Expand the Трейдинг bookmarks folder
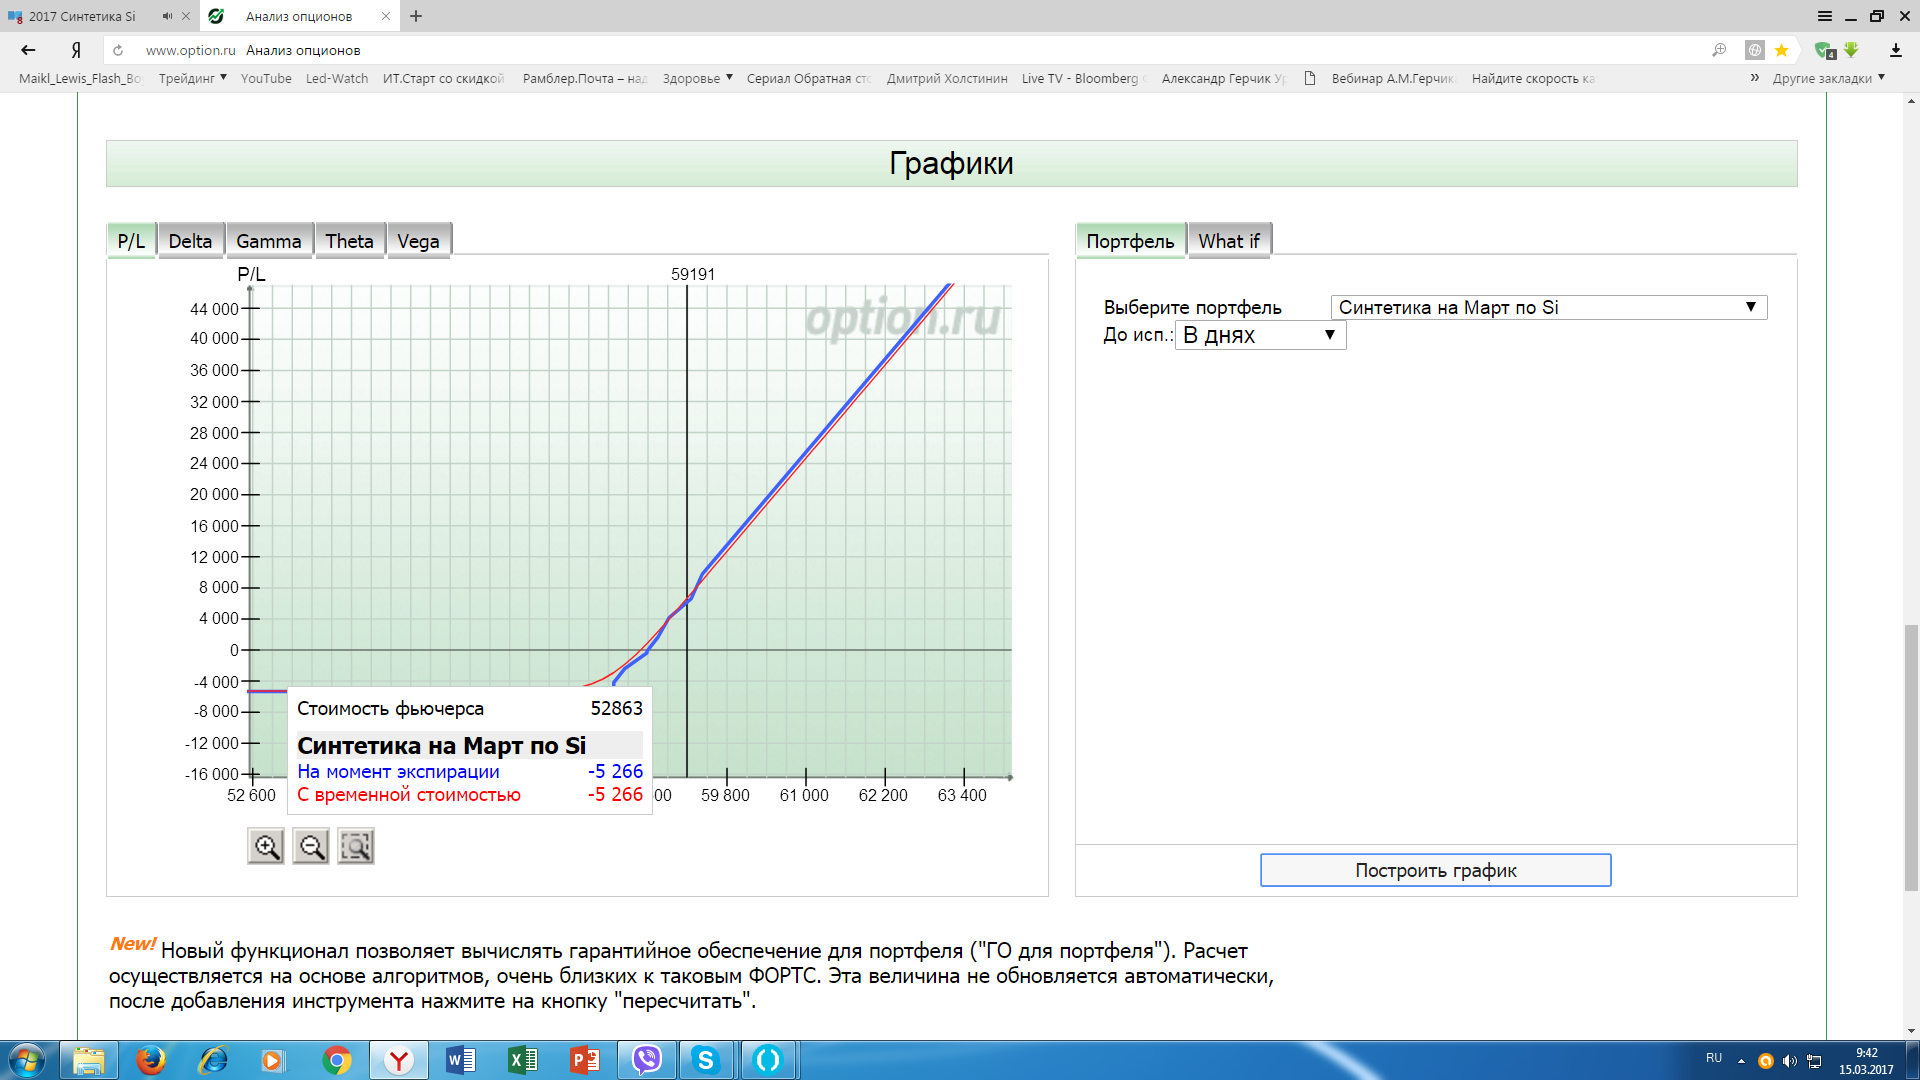The height and width of the screenshot is (1080, 1920). pos(192,78)
